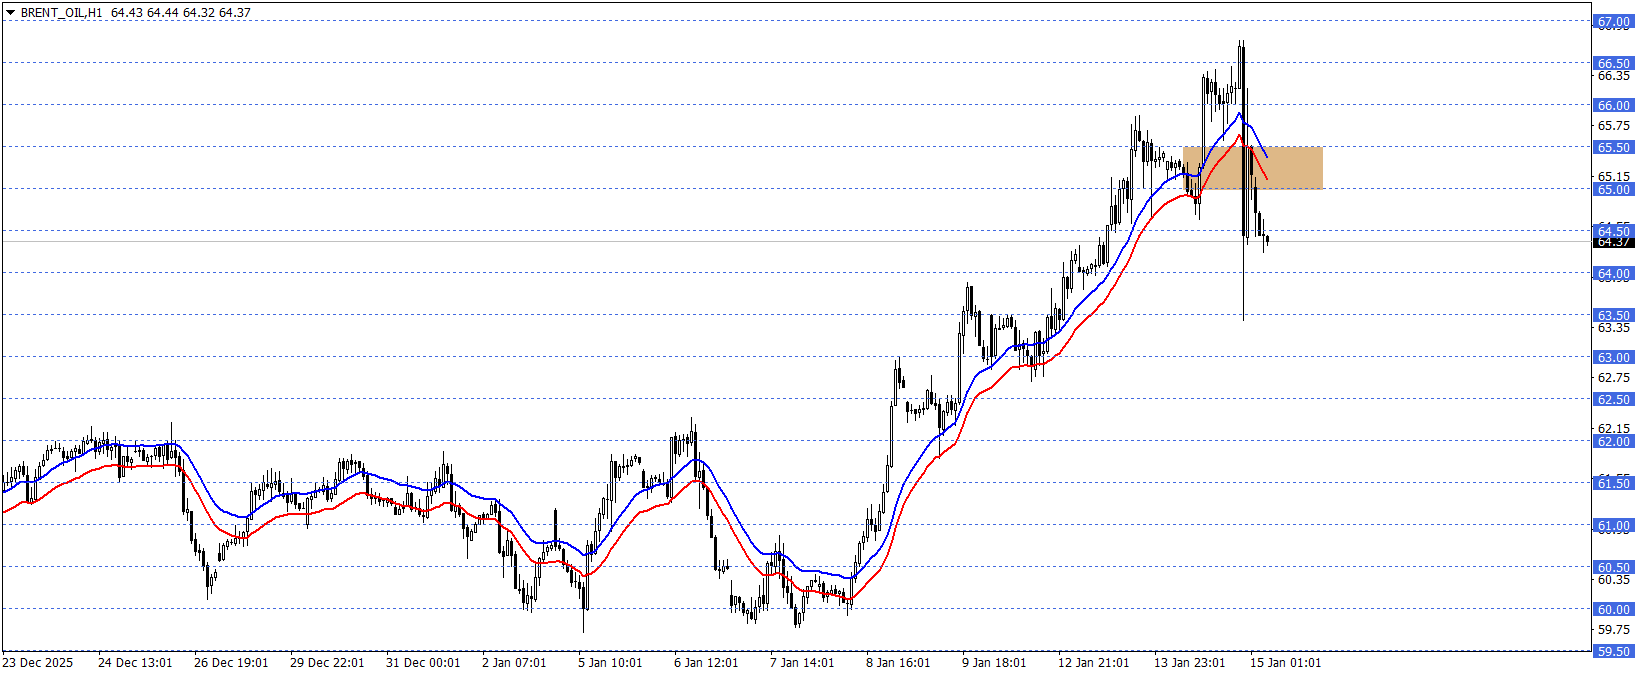
Task: Click the 59.75 price scale value
Action: click(x=1613, y=630)
